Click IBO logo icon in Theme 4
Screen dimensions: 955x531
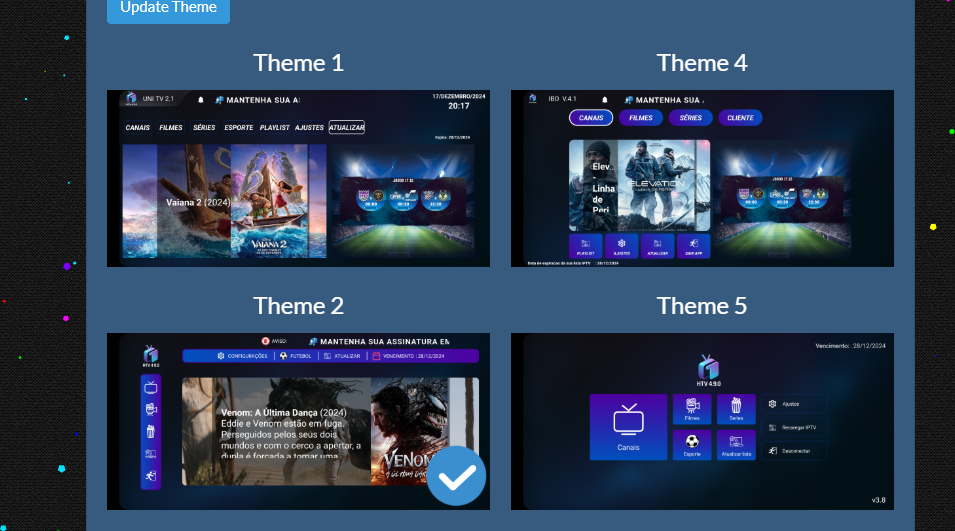(x=533, y=98)
